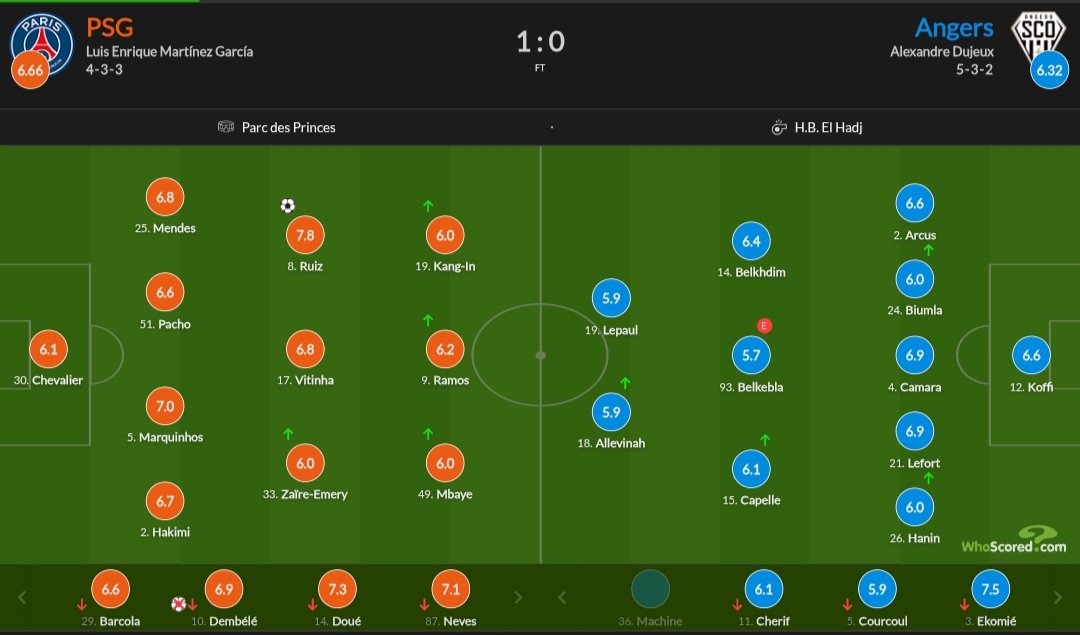The width and height of the screenshot is (1080, 635).
Task: Select Vitinha's 6.8 rating bubble
Action: click(306, 350)
